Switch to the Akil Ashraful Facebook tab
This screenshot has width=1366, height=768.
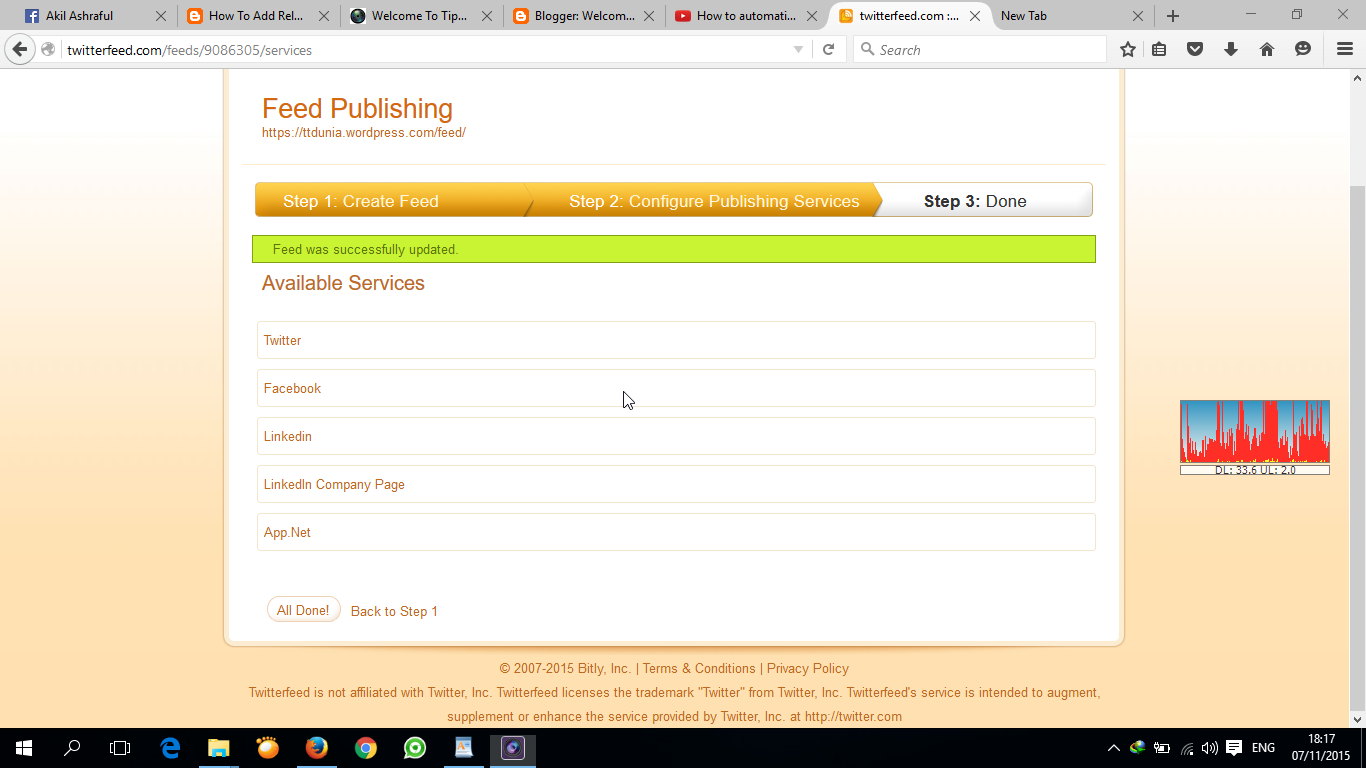pyautogui.click(x=96, y=16)
